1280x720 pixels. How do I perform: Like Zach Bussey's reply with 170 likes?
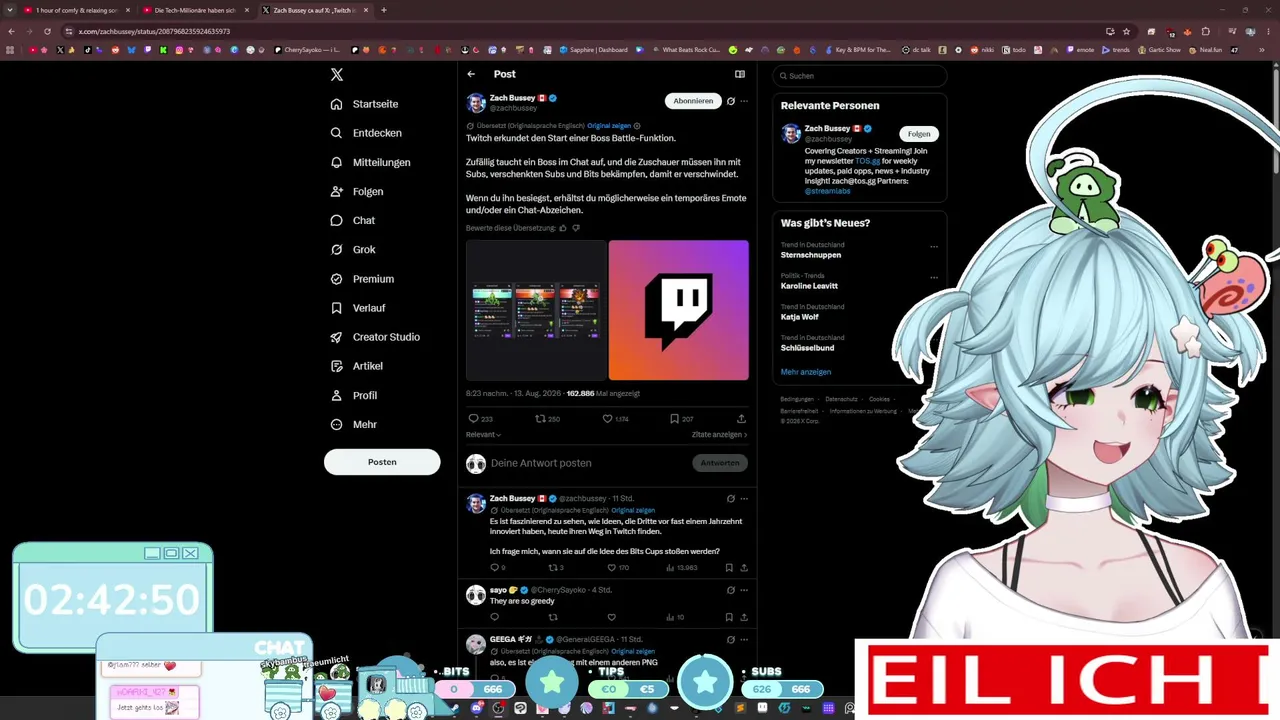[x=611, y=568]
